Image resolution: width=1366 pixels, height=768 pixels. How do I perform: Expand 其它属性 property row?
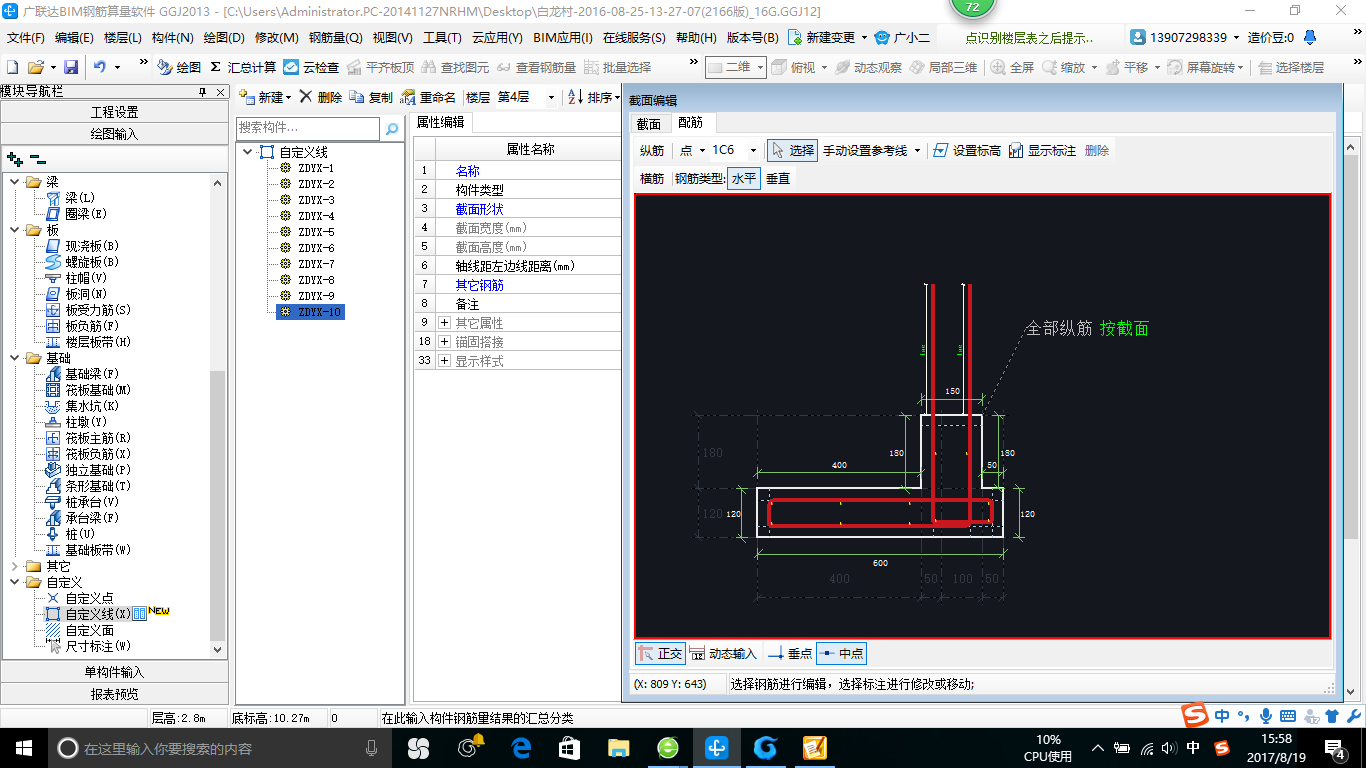coord(444,323)
